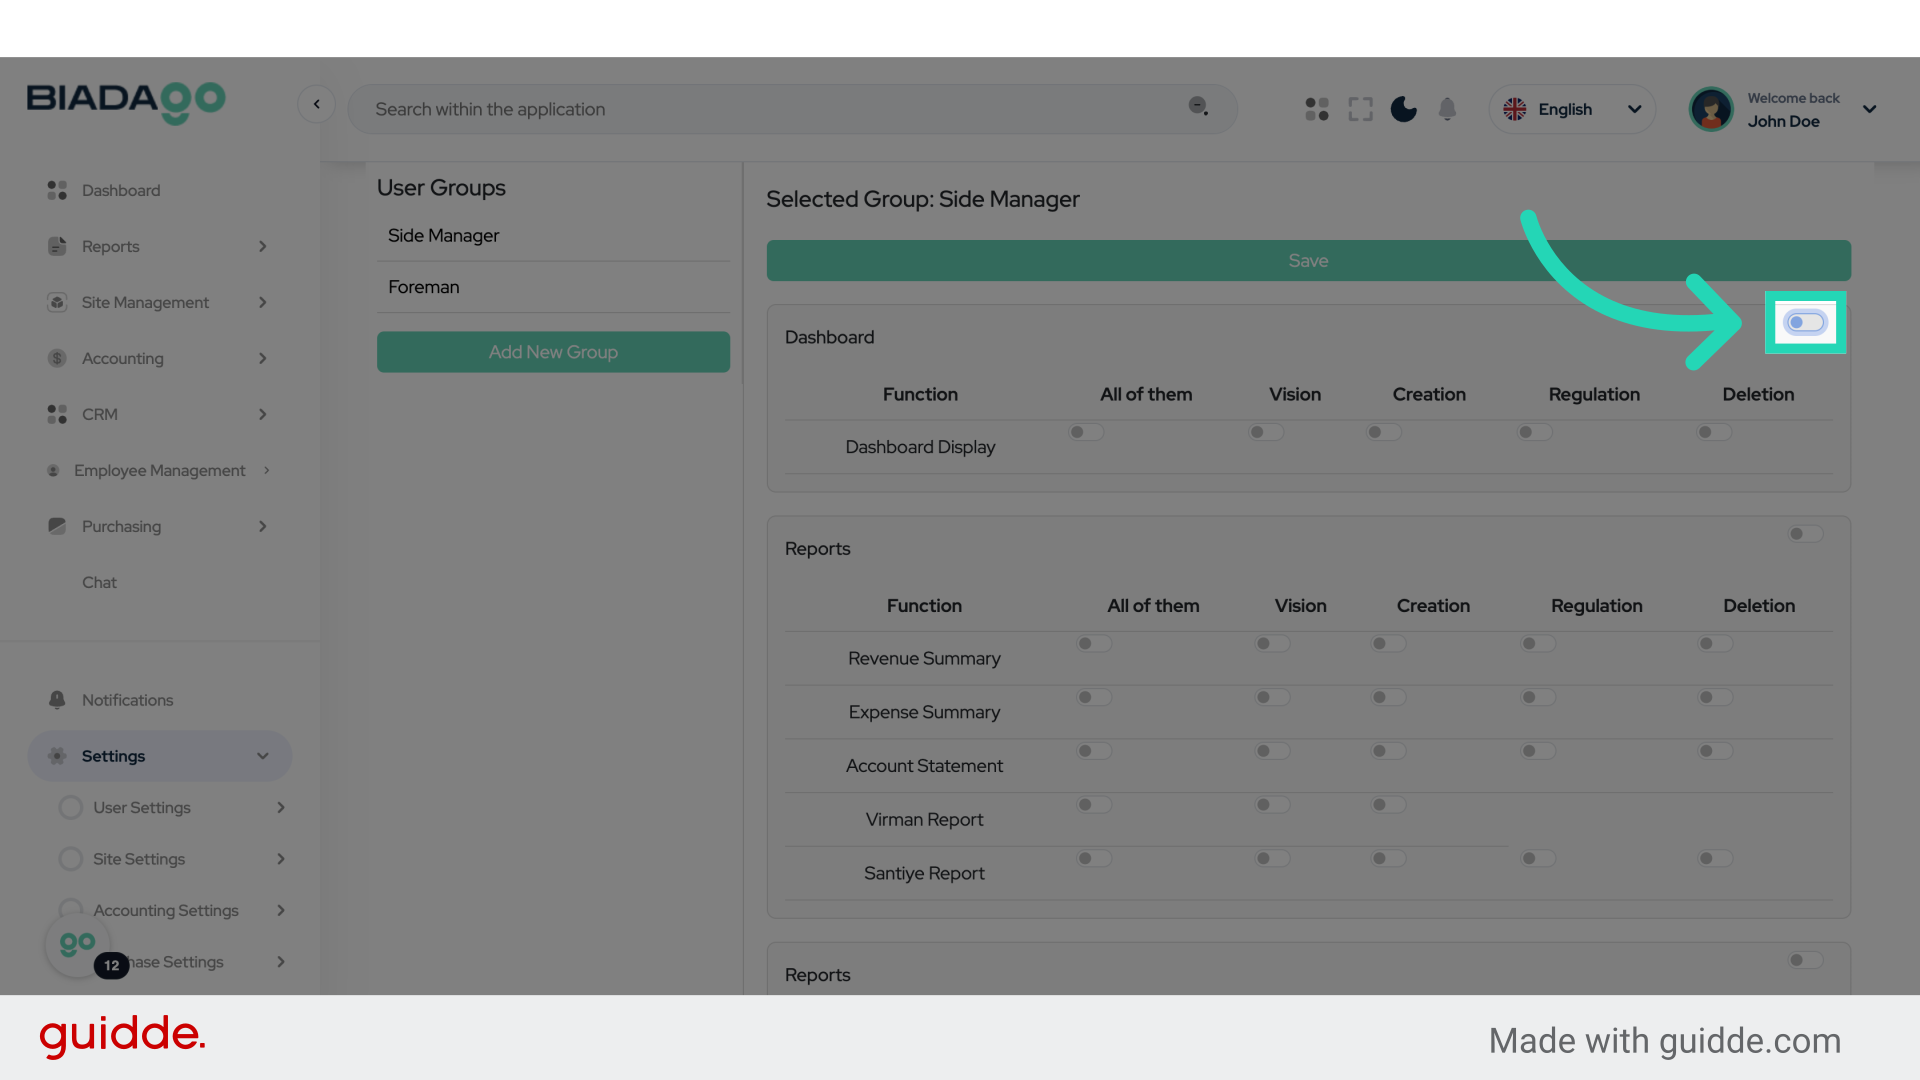The image size is (1920, 1080).
Task: Enable Vision for Dashboard Display
Action: 1266,432
